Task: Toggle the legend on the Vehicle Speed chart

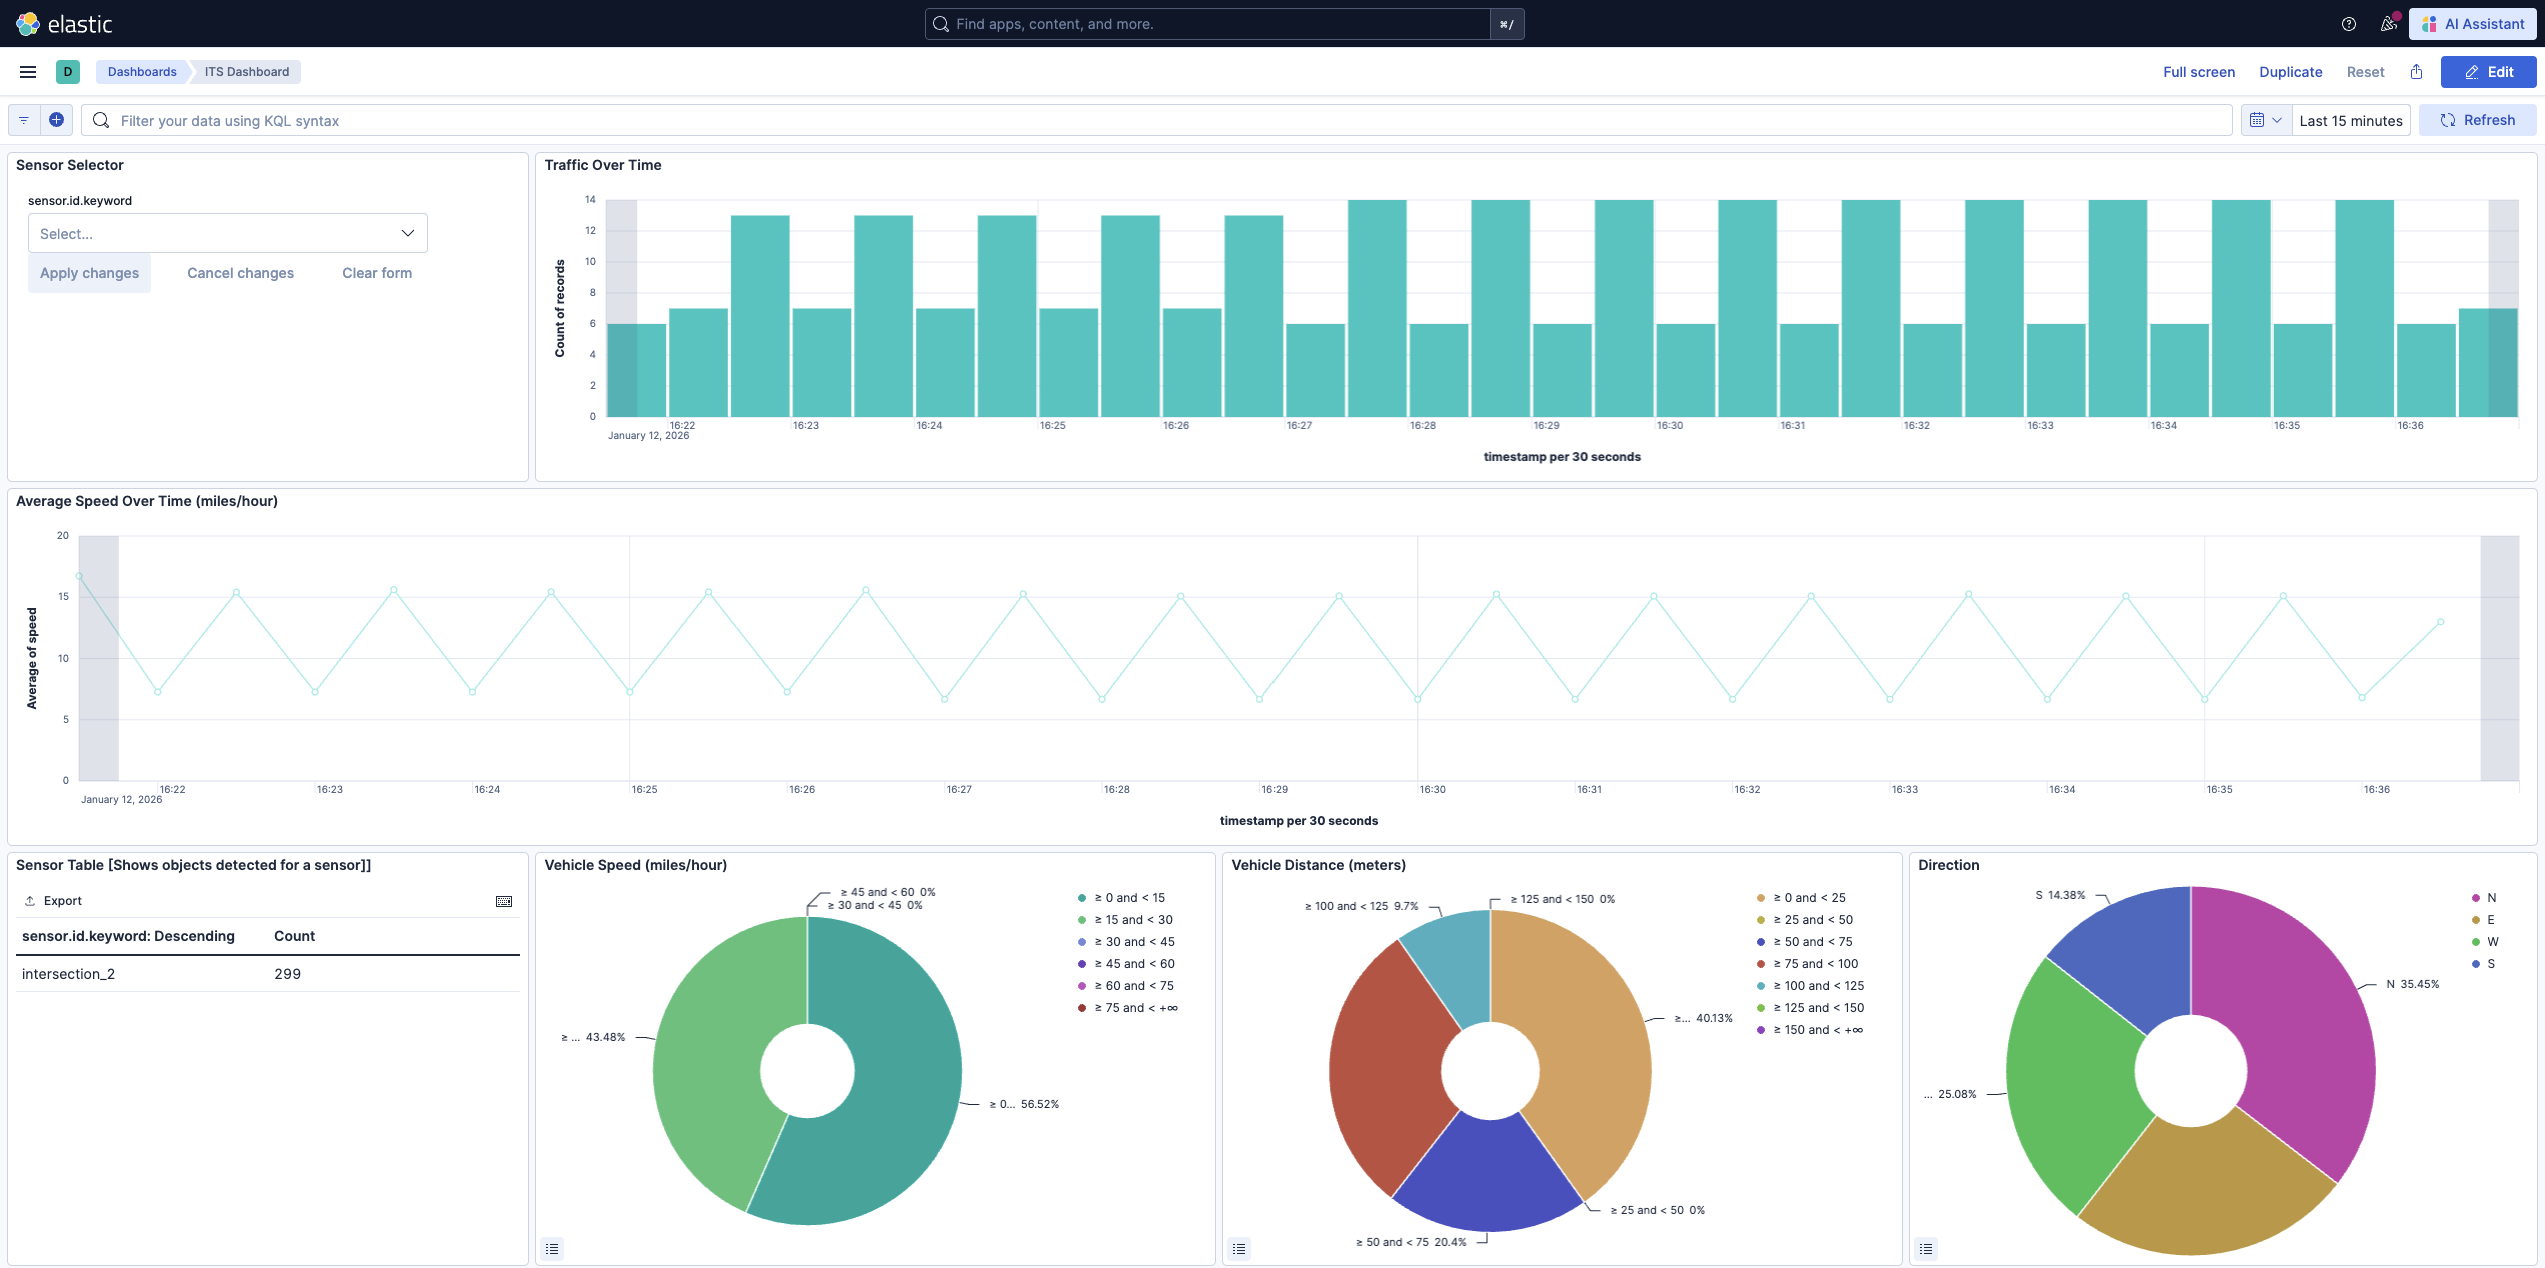Action: 552,1249
